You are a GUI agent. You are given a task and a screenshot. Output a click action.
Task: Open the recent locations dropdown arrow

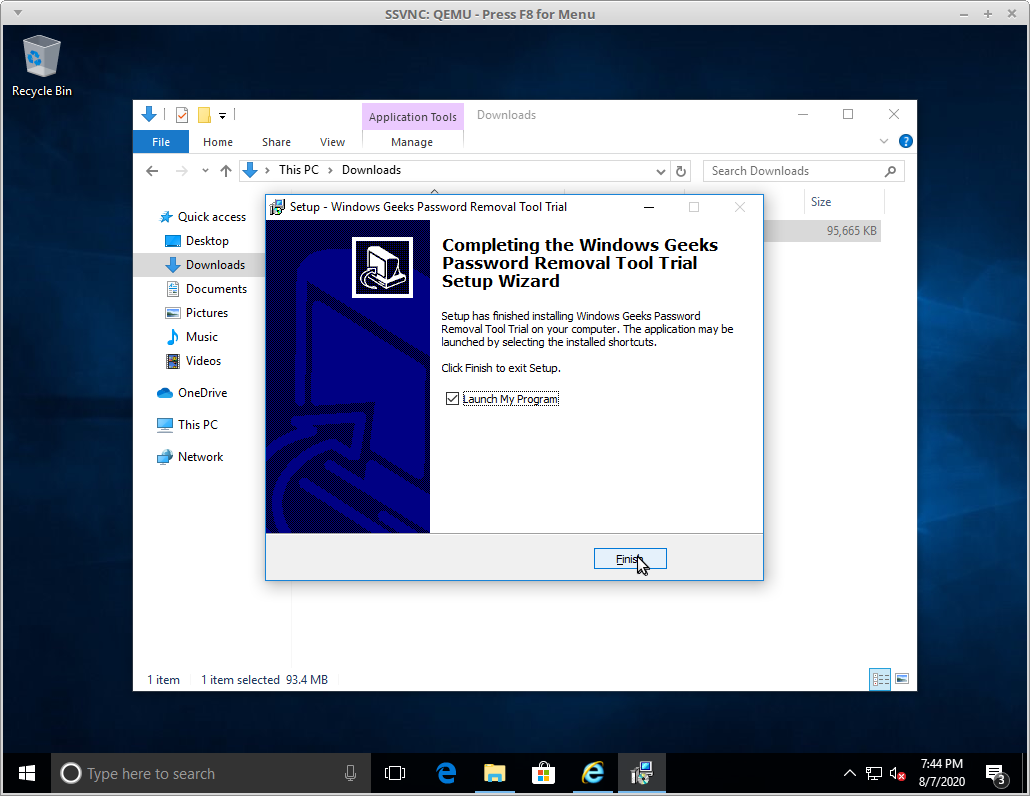205,171
